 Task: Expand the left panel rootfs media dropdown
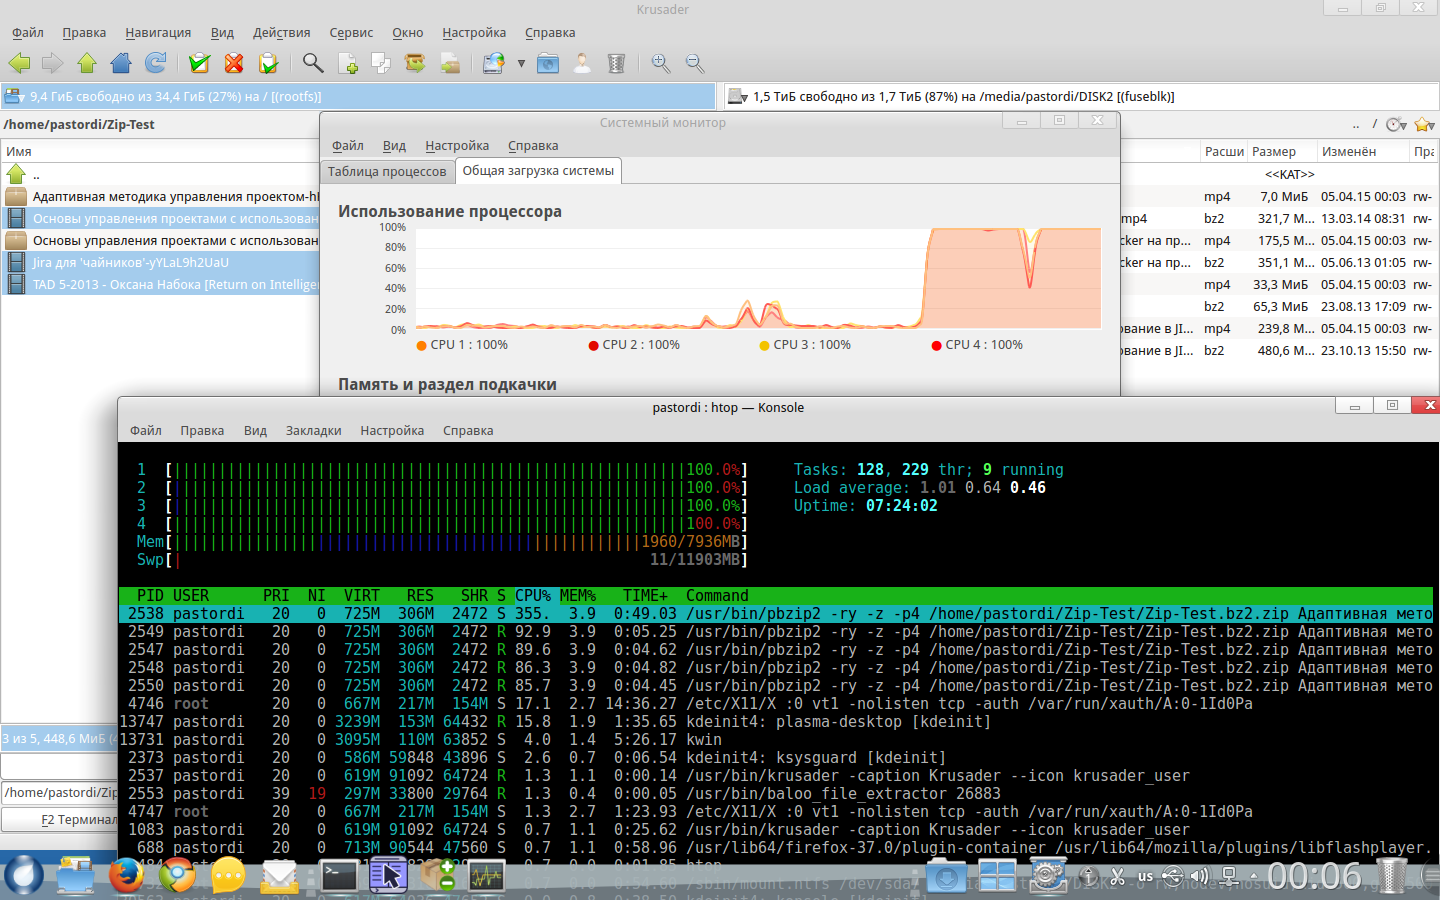coord(14,97)
